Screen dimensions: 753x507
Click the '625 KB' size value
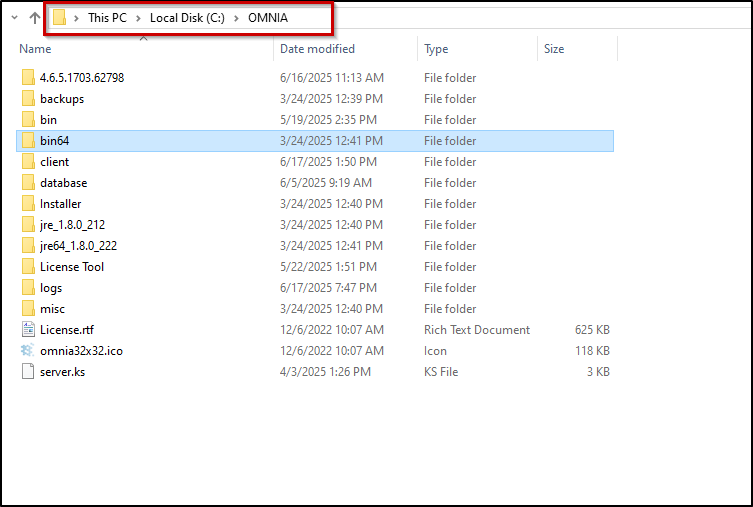click(x=592, y=330)
